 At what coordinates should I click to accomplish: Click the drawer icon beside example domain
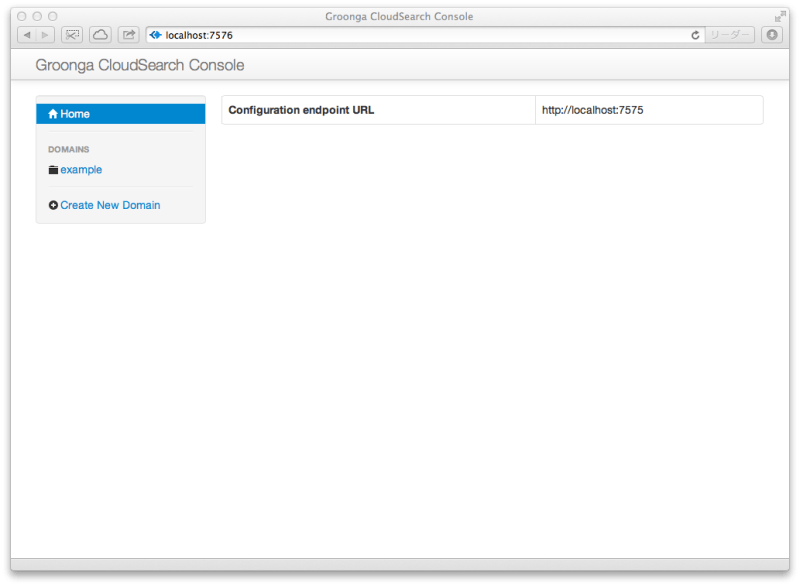point(54,169)
